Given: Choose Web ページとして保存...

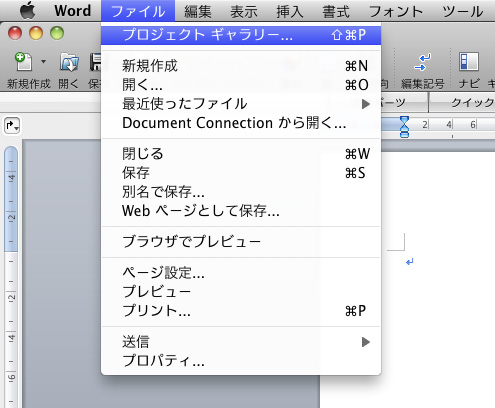Looking at the screenshot, I should [241, 211].
